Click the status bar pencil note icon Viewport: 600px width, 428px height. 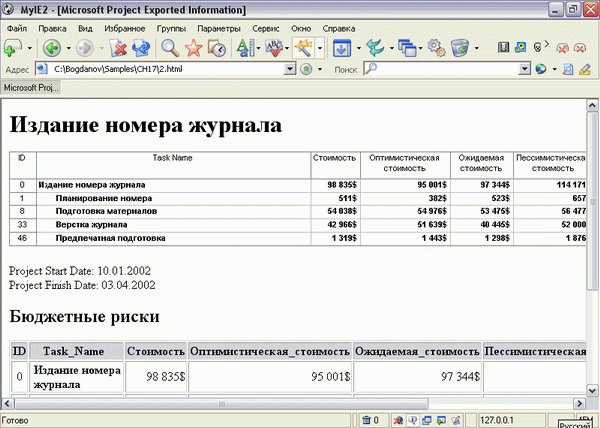pos(455,420)
